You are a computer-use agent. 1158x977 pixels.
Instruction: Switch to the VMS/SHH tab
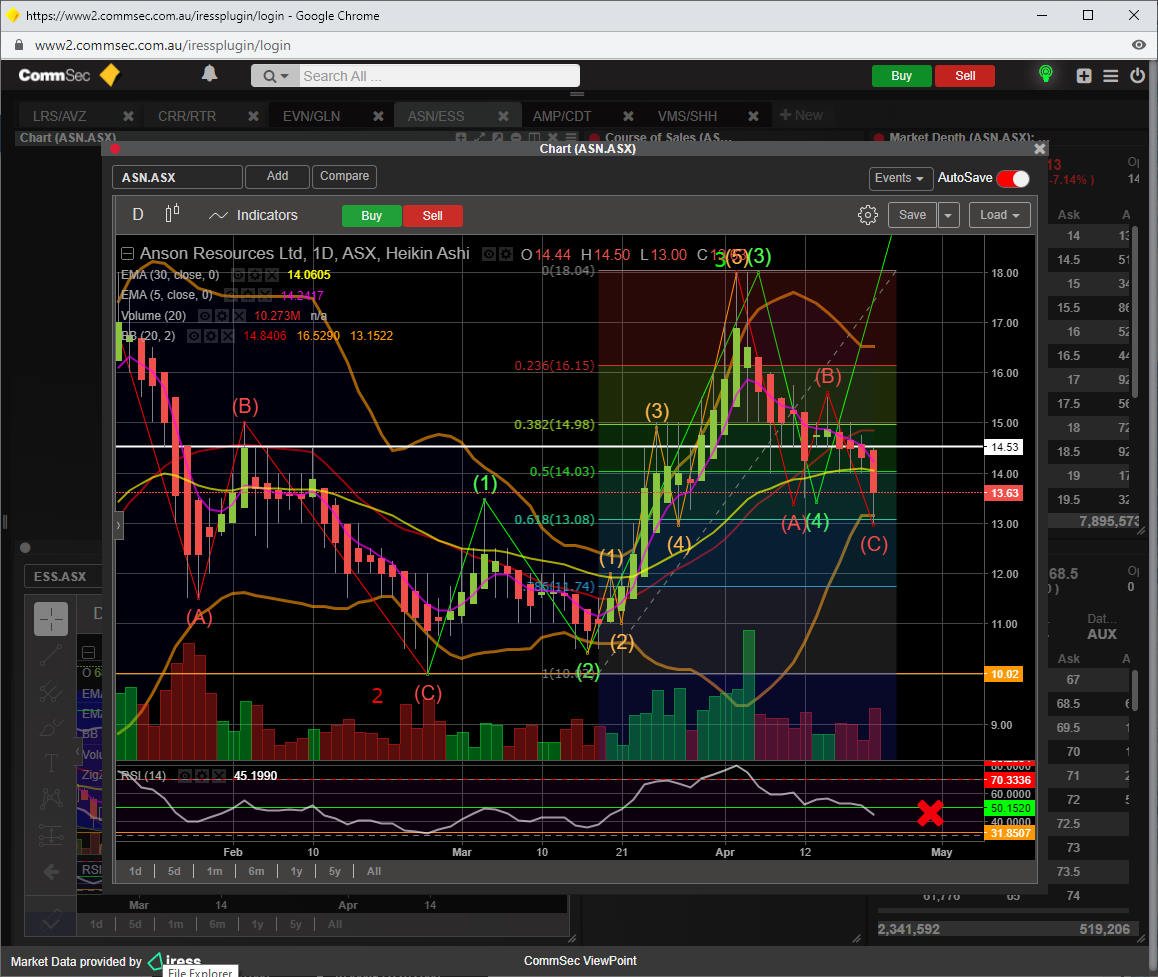coord(688,116)
